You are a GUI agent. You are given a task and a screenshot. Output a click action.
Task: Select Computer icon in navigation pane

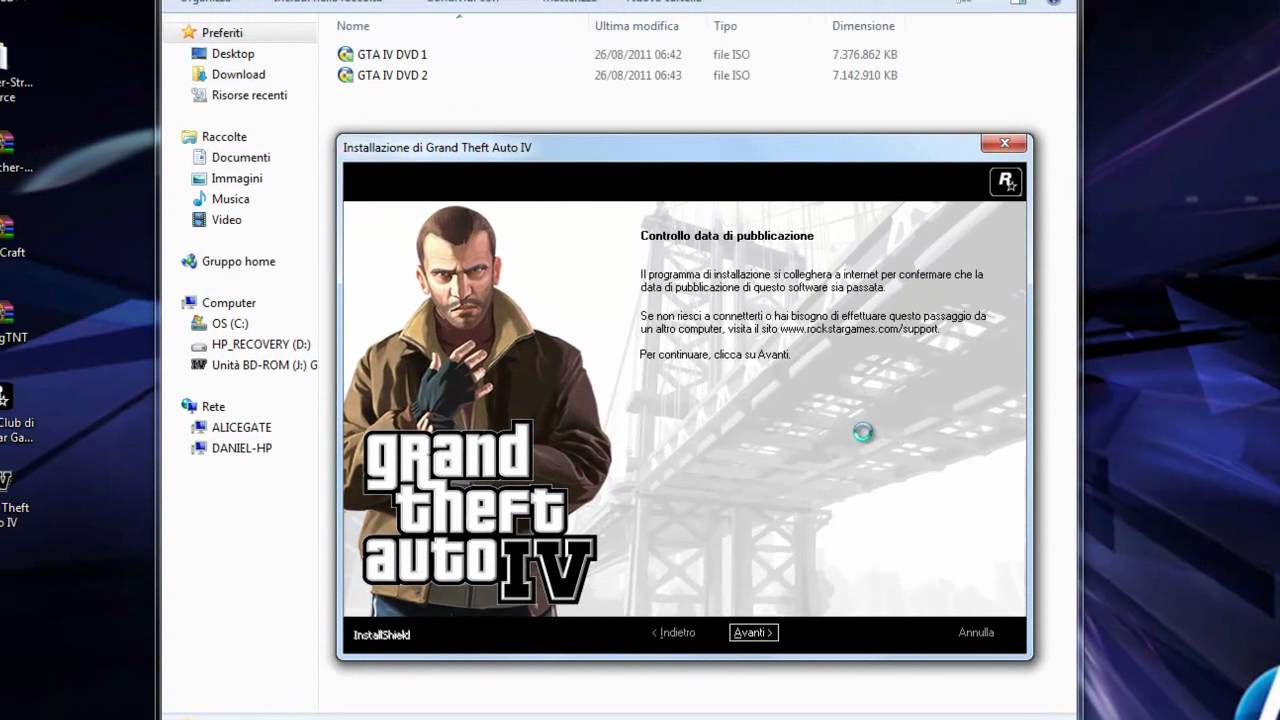(189, 302)
